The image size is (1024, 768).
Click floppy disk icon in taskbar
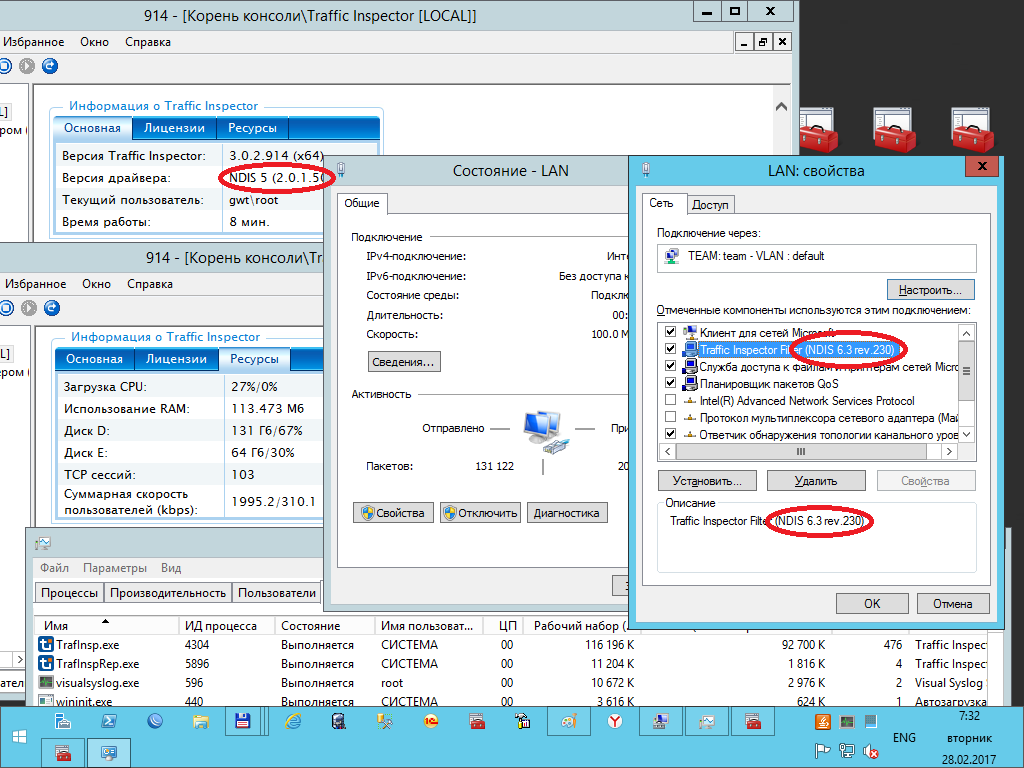243,722
